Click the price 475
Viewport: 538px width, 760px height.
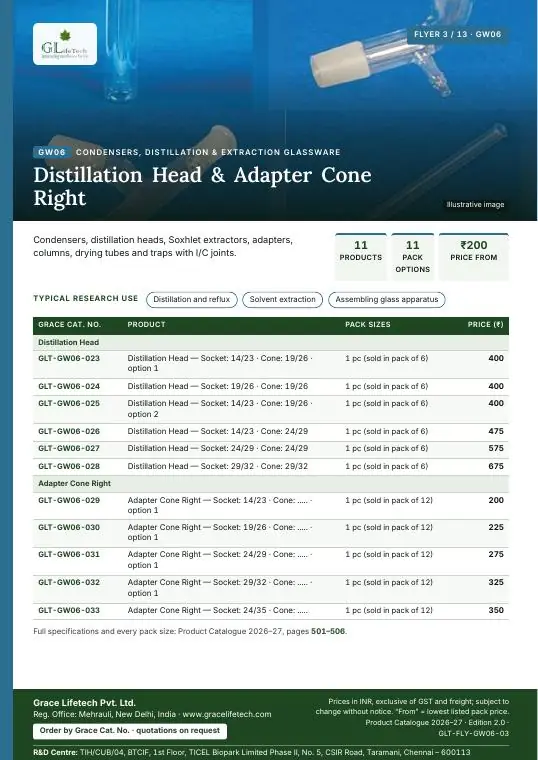[496, 431]
